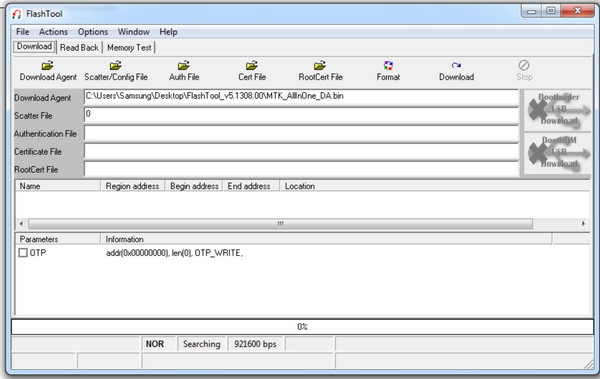Select RootCert File toolbar icon

[x=320, y=71]
